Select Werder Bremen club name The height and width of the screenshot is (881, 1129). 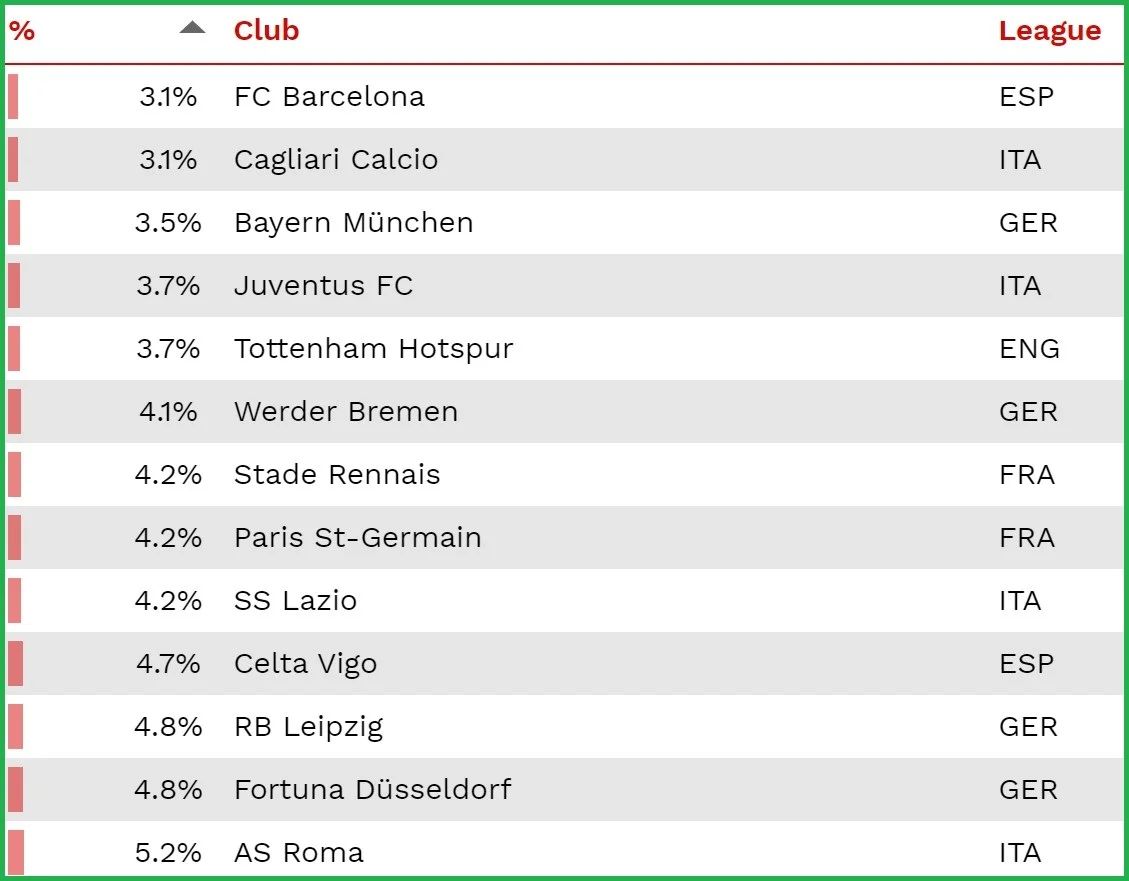346,412
